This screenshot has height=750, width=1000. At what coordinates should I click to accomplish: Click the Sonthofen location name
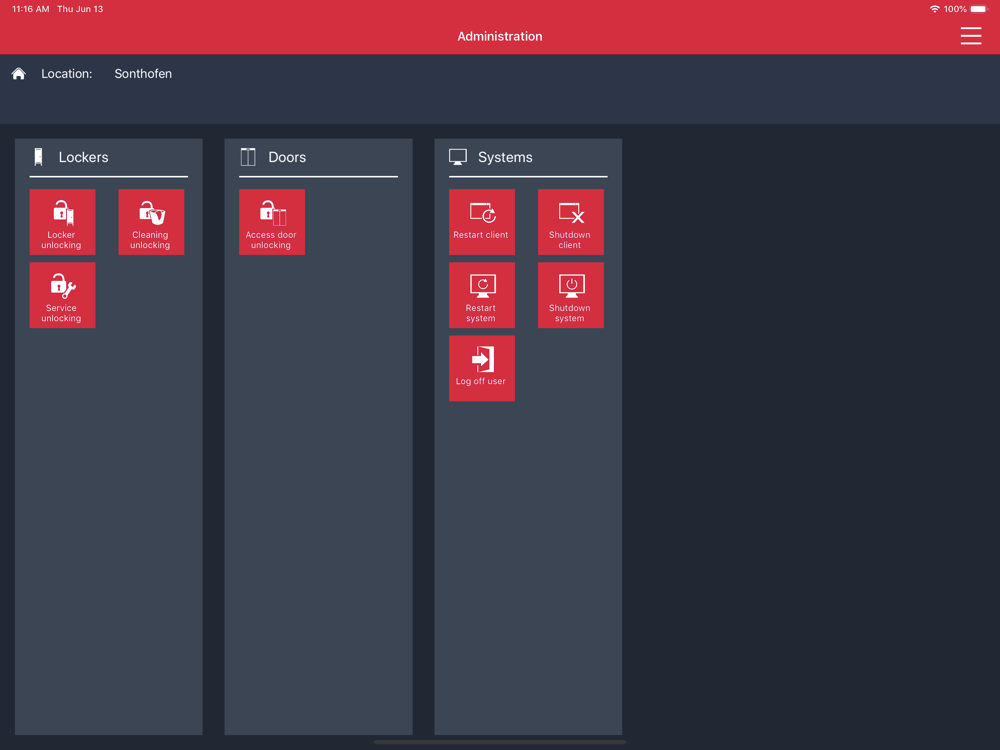point(143,74)
